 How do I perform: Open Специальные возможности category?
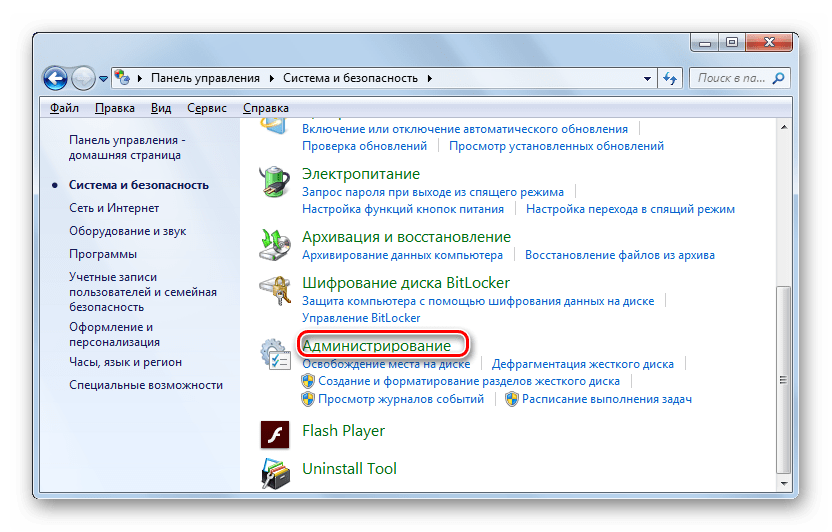pyautogui.click(x=146, y=385)
